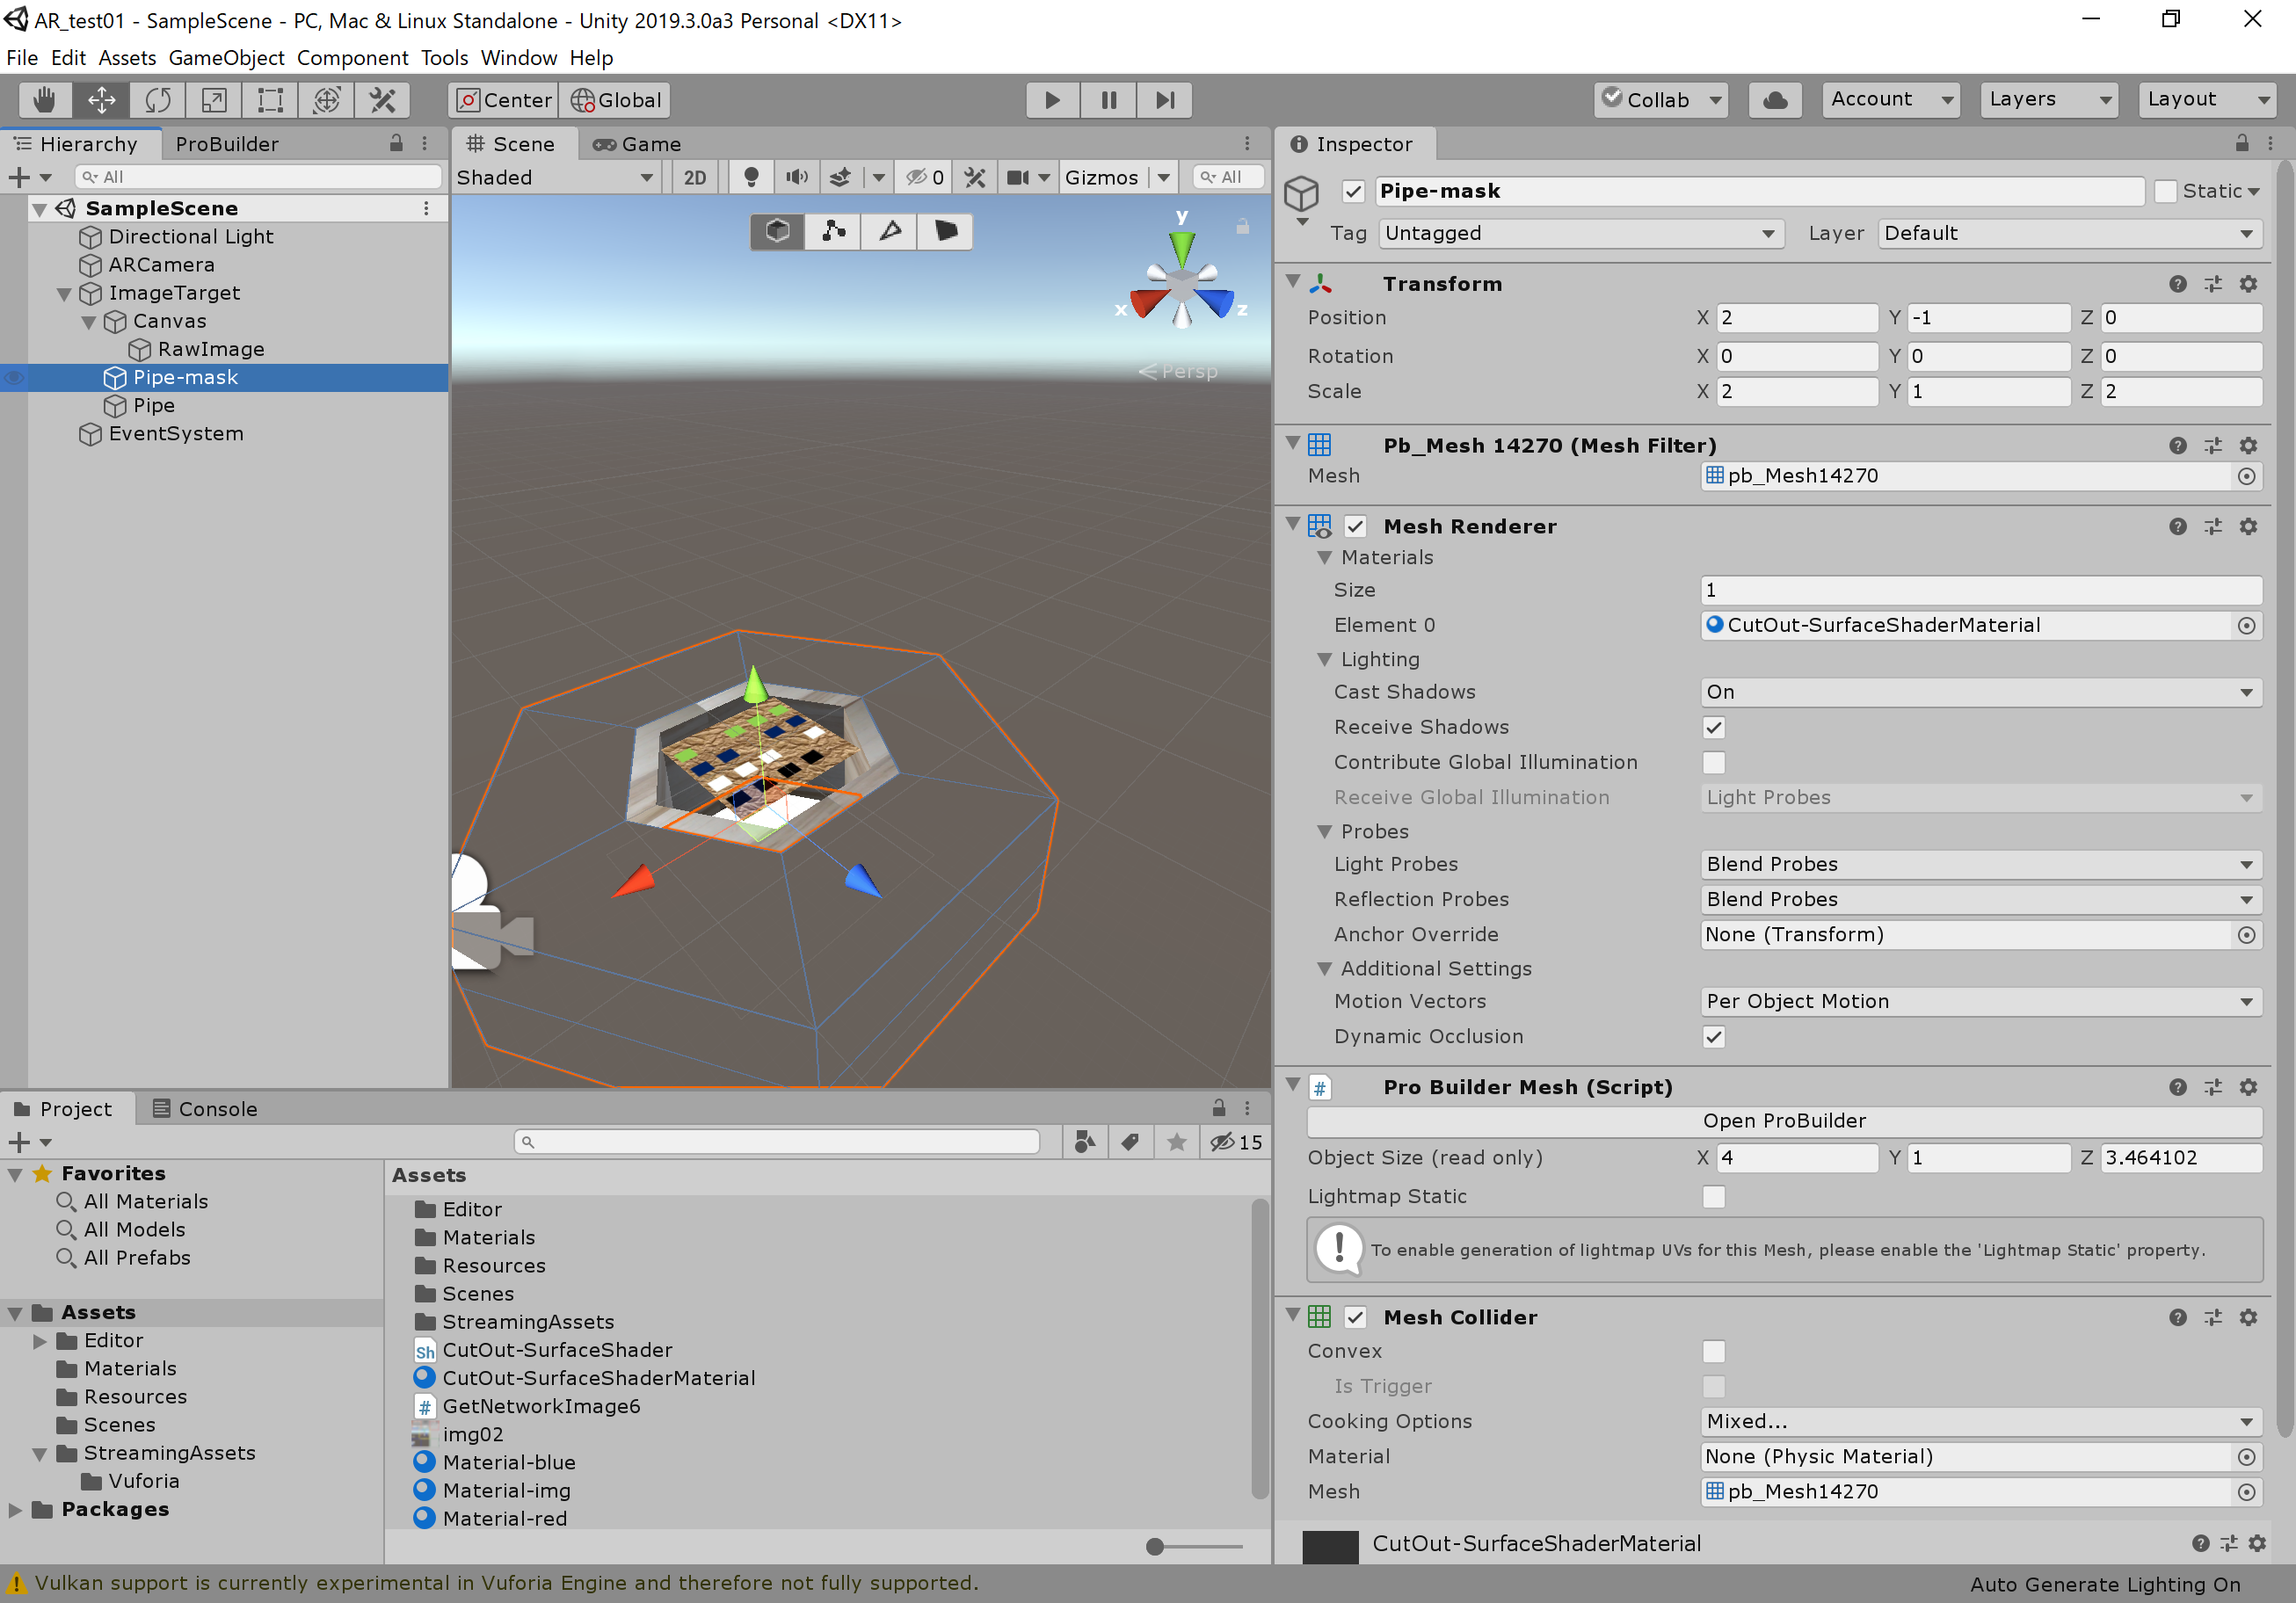Open the GameObject menu
The image size is (2296, 1603).
226,57
